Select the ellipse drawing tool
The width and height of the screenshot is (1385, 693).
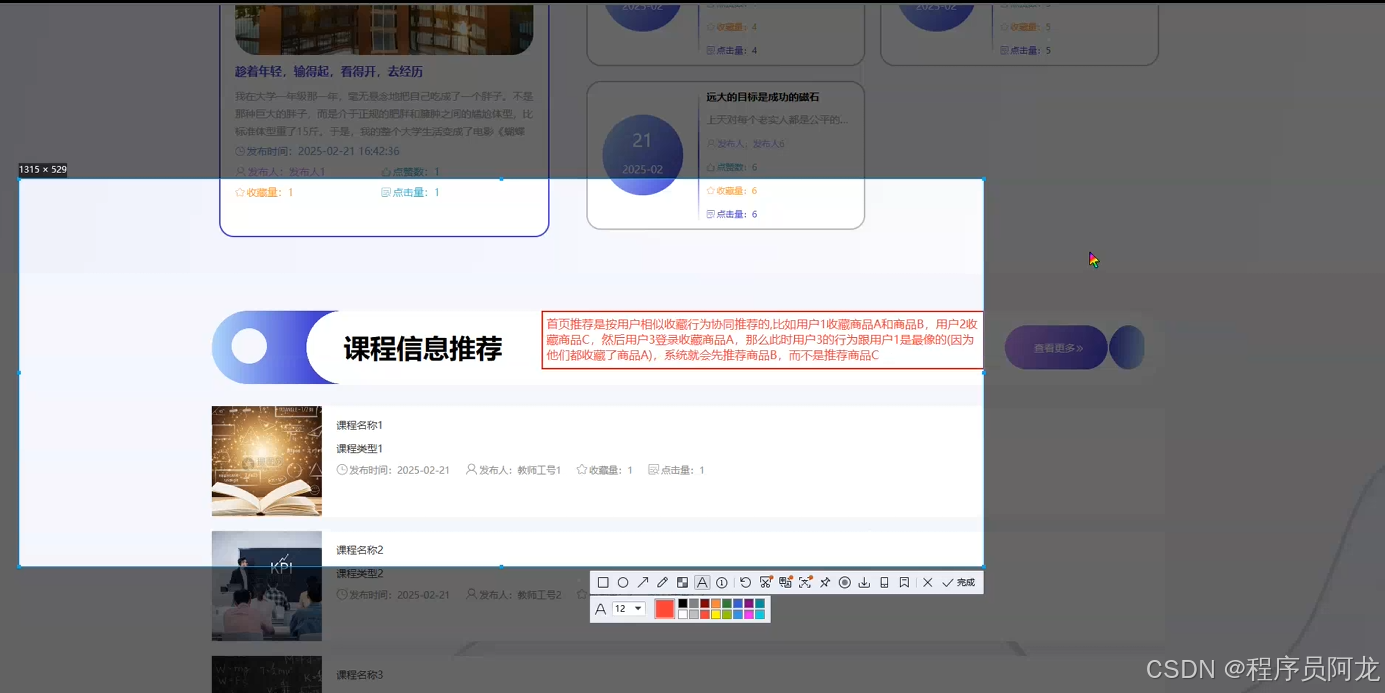[623, 582]
